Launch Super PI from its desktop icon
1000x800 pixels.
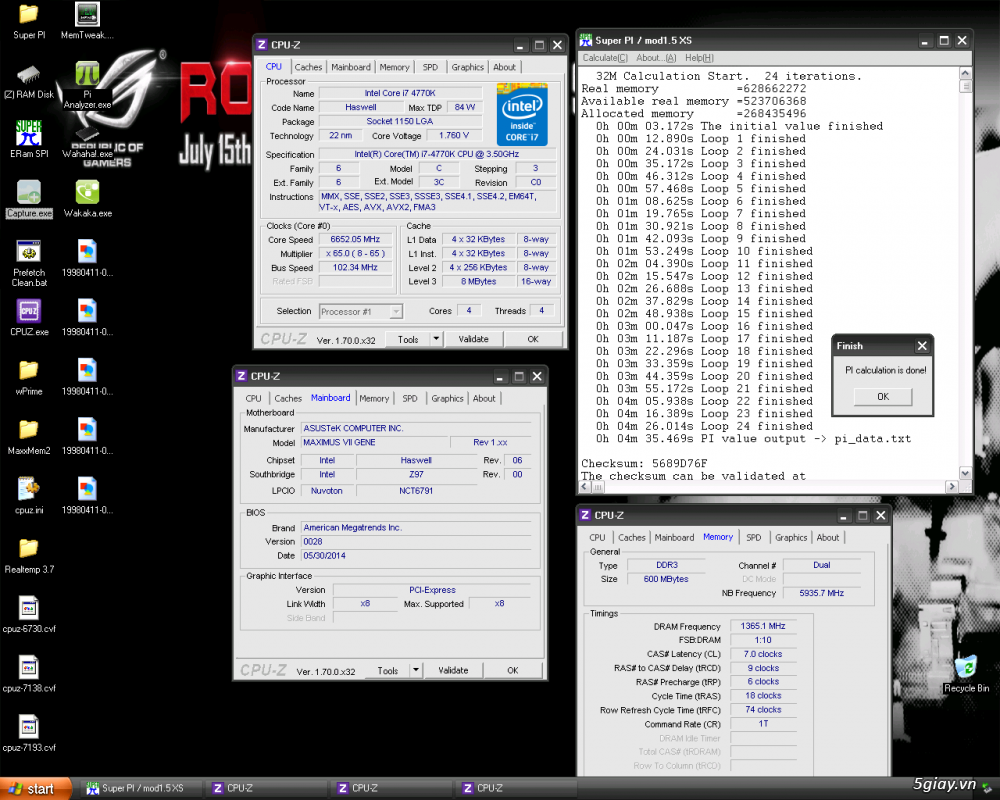coord(27,20)
